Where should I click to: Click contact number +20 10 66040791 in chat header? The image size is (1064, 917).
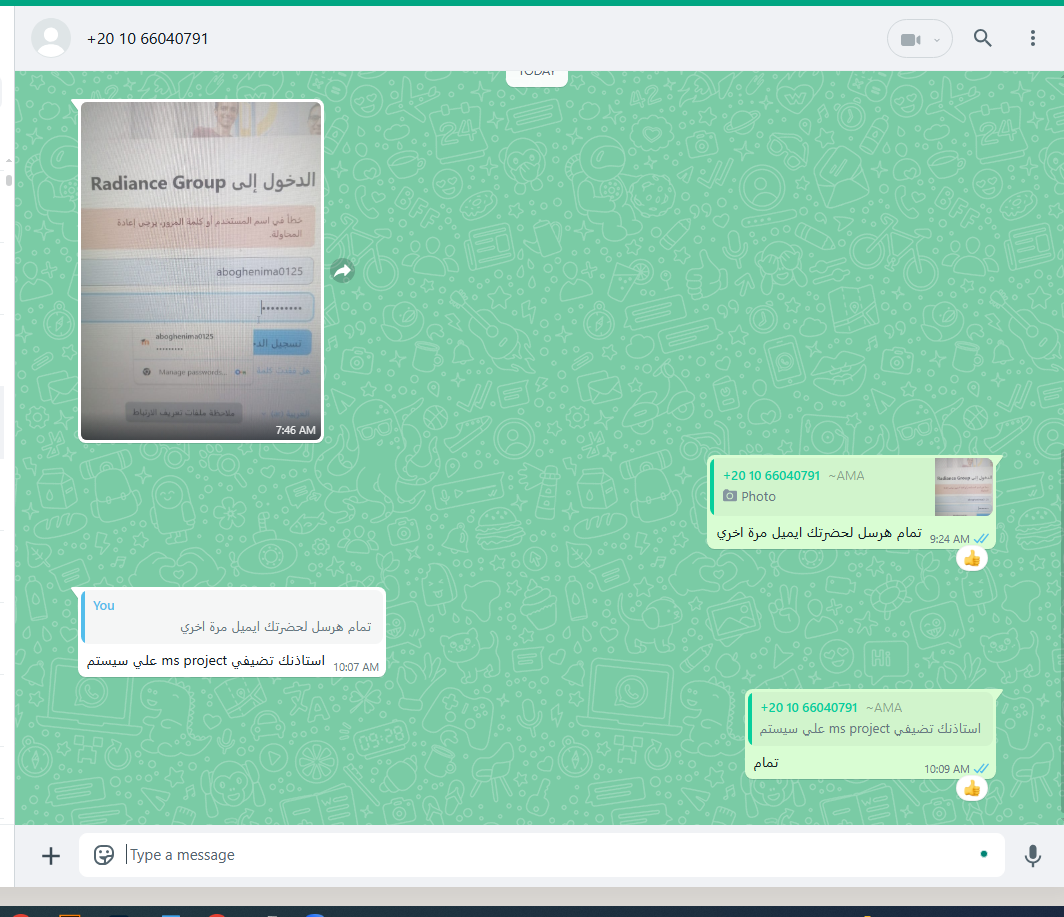147,39
